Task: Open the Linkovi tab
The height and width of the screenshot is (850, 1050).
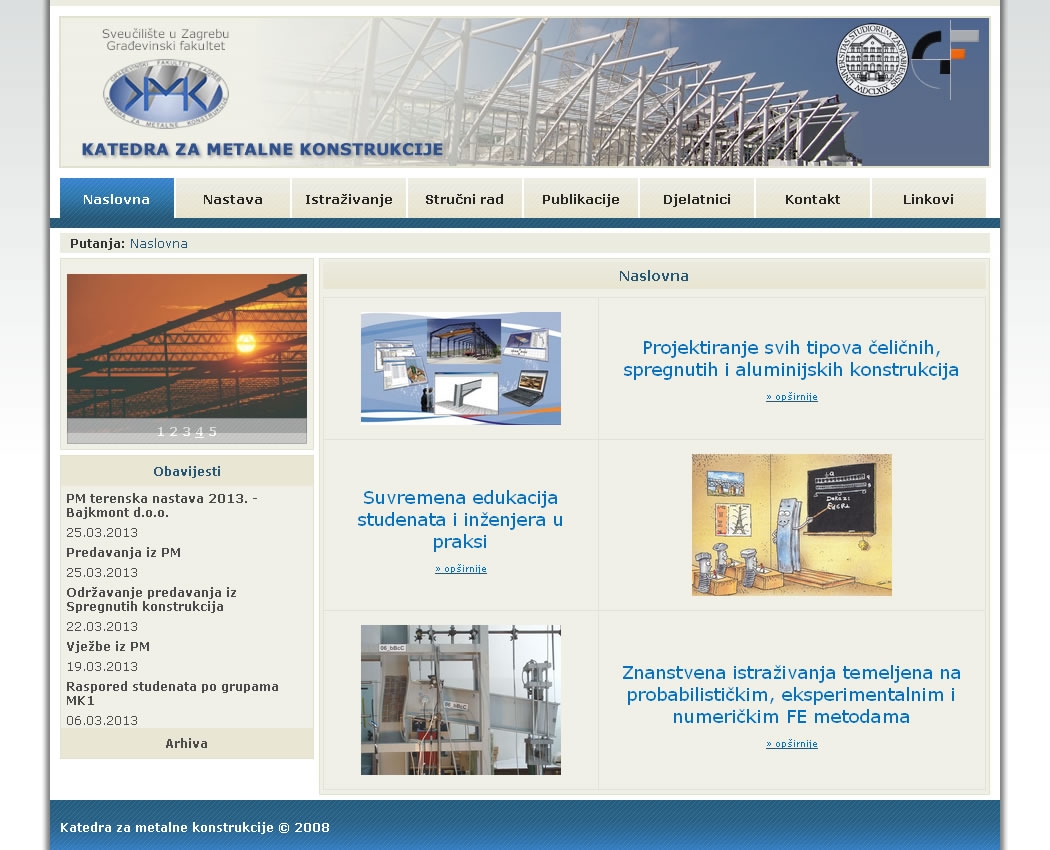Action: (x=928, y=199)
